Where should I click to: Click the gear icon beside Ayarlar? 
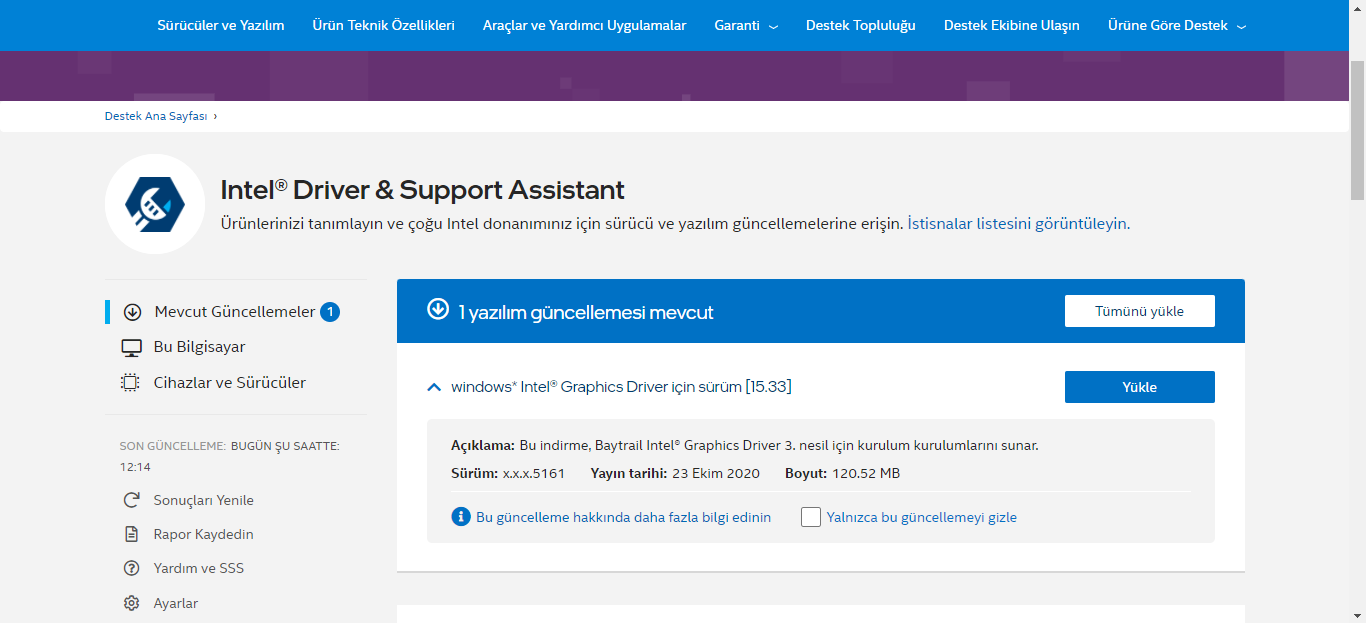click(x=131, y=604)
